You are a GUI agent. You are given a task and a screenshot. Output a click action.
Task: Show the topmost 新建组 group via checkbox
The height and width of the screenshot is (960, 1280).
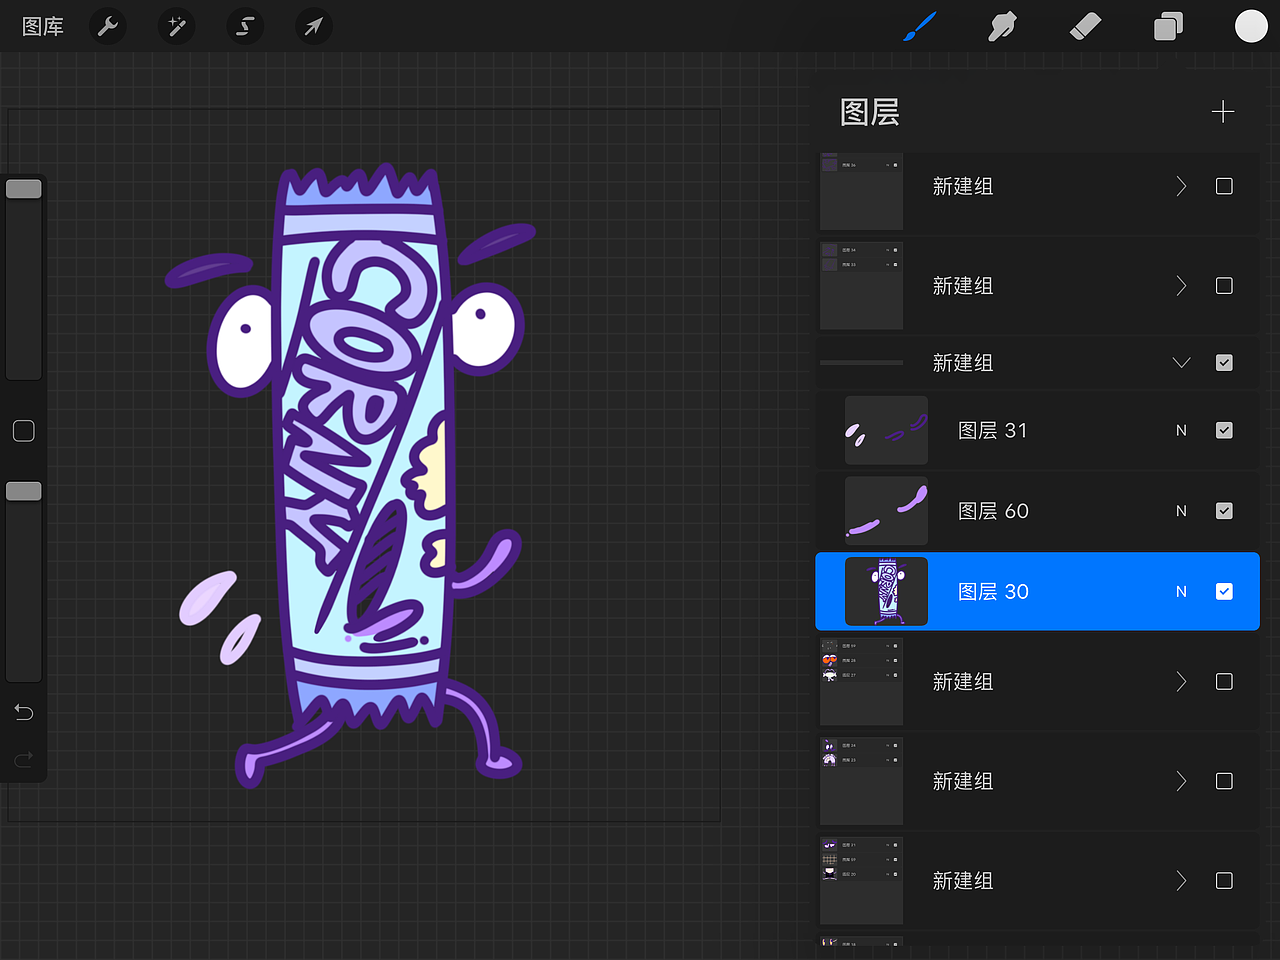point(1224,186)
